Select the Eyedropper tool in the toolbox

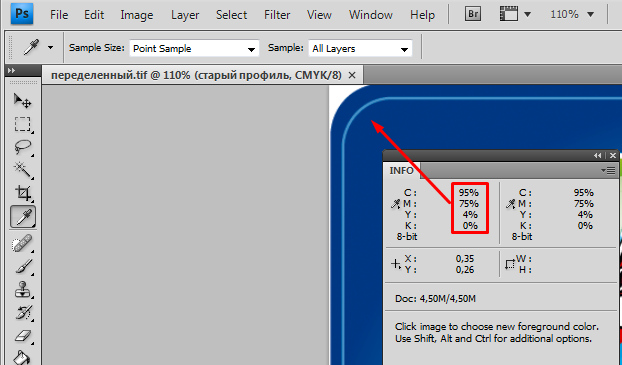tap(23, 217)
